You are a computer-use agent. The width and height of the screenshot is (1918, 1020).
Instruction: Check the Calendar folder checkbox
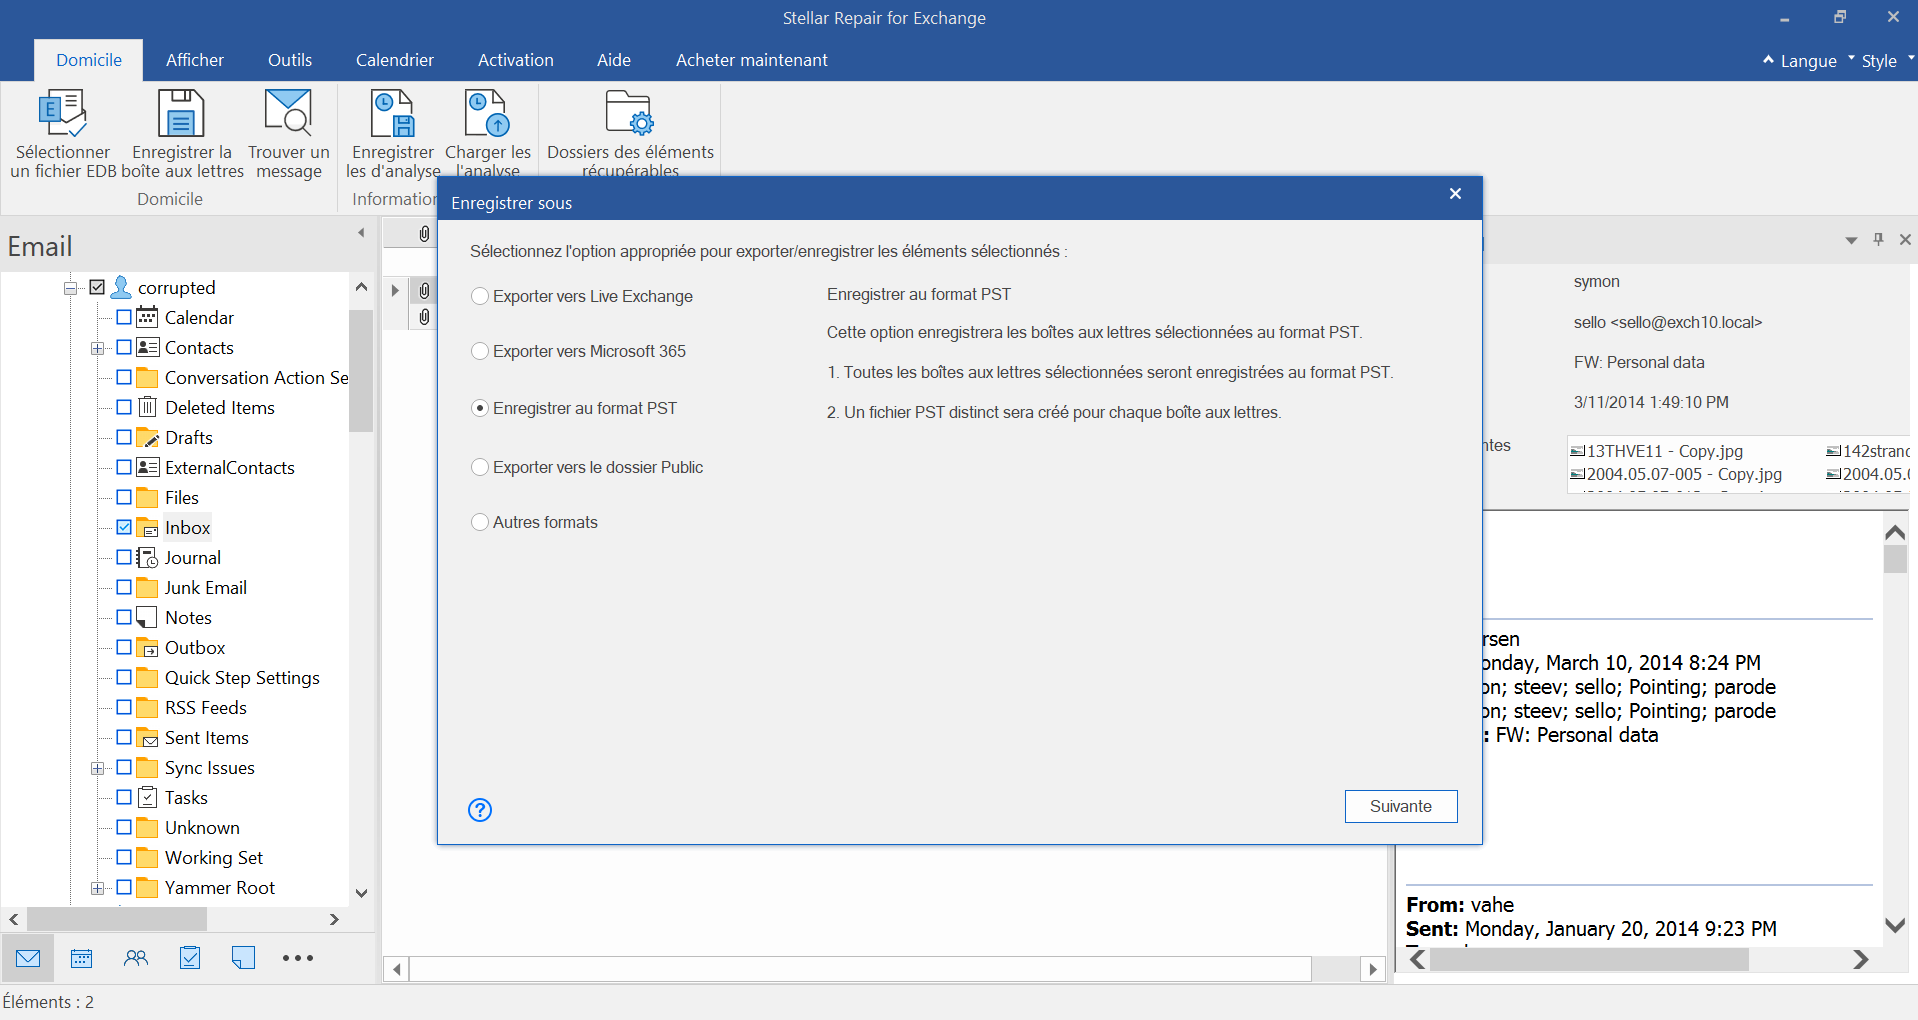coord(124,317)
